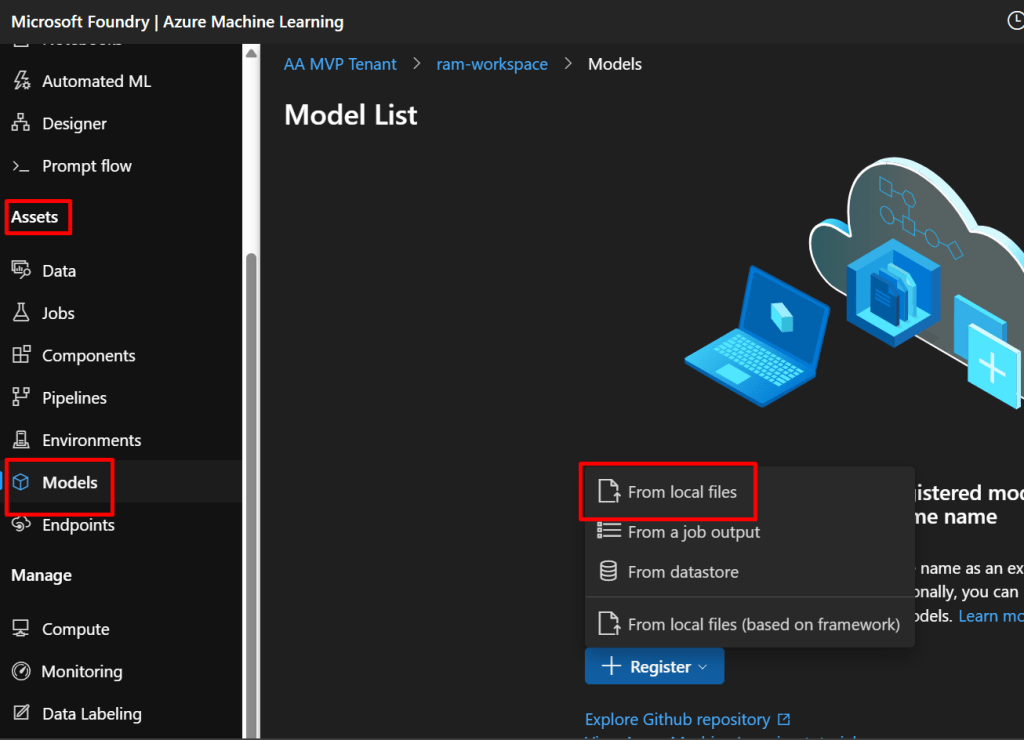Open Designer via its diagram icon
This screenshot has width=1024, height=740.
point(21,123)
